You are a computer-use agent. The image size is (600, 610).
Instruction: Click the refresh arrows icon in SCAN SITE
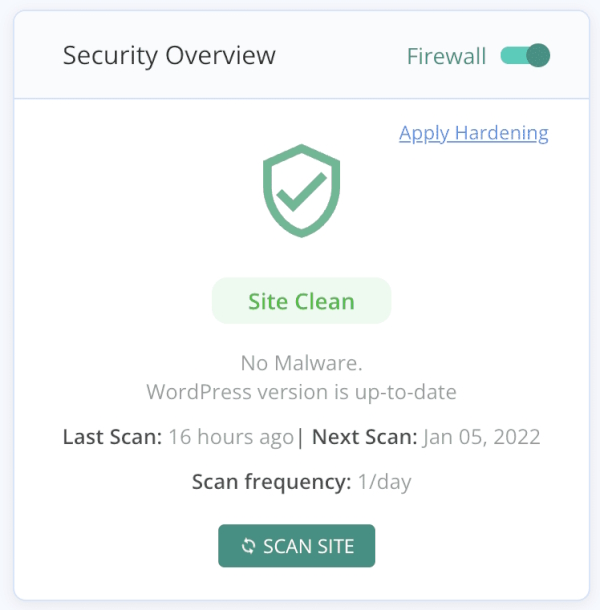point(249,546)
